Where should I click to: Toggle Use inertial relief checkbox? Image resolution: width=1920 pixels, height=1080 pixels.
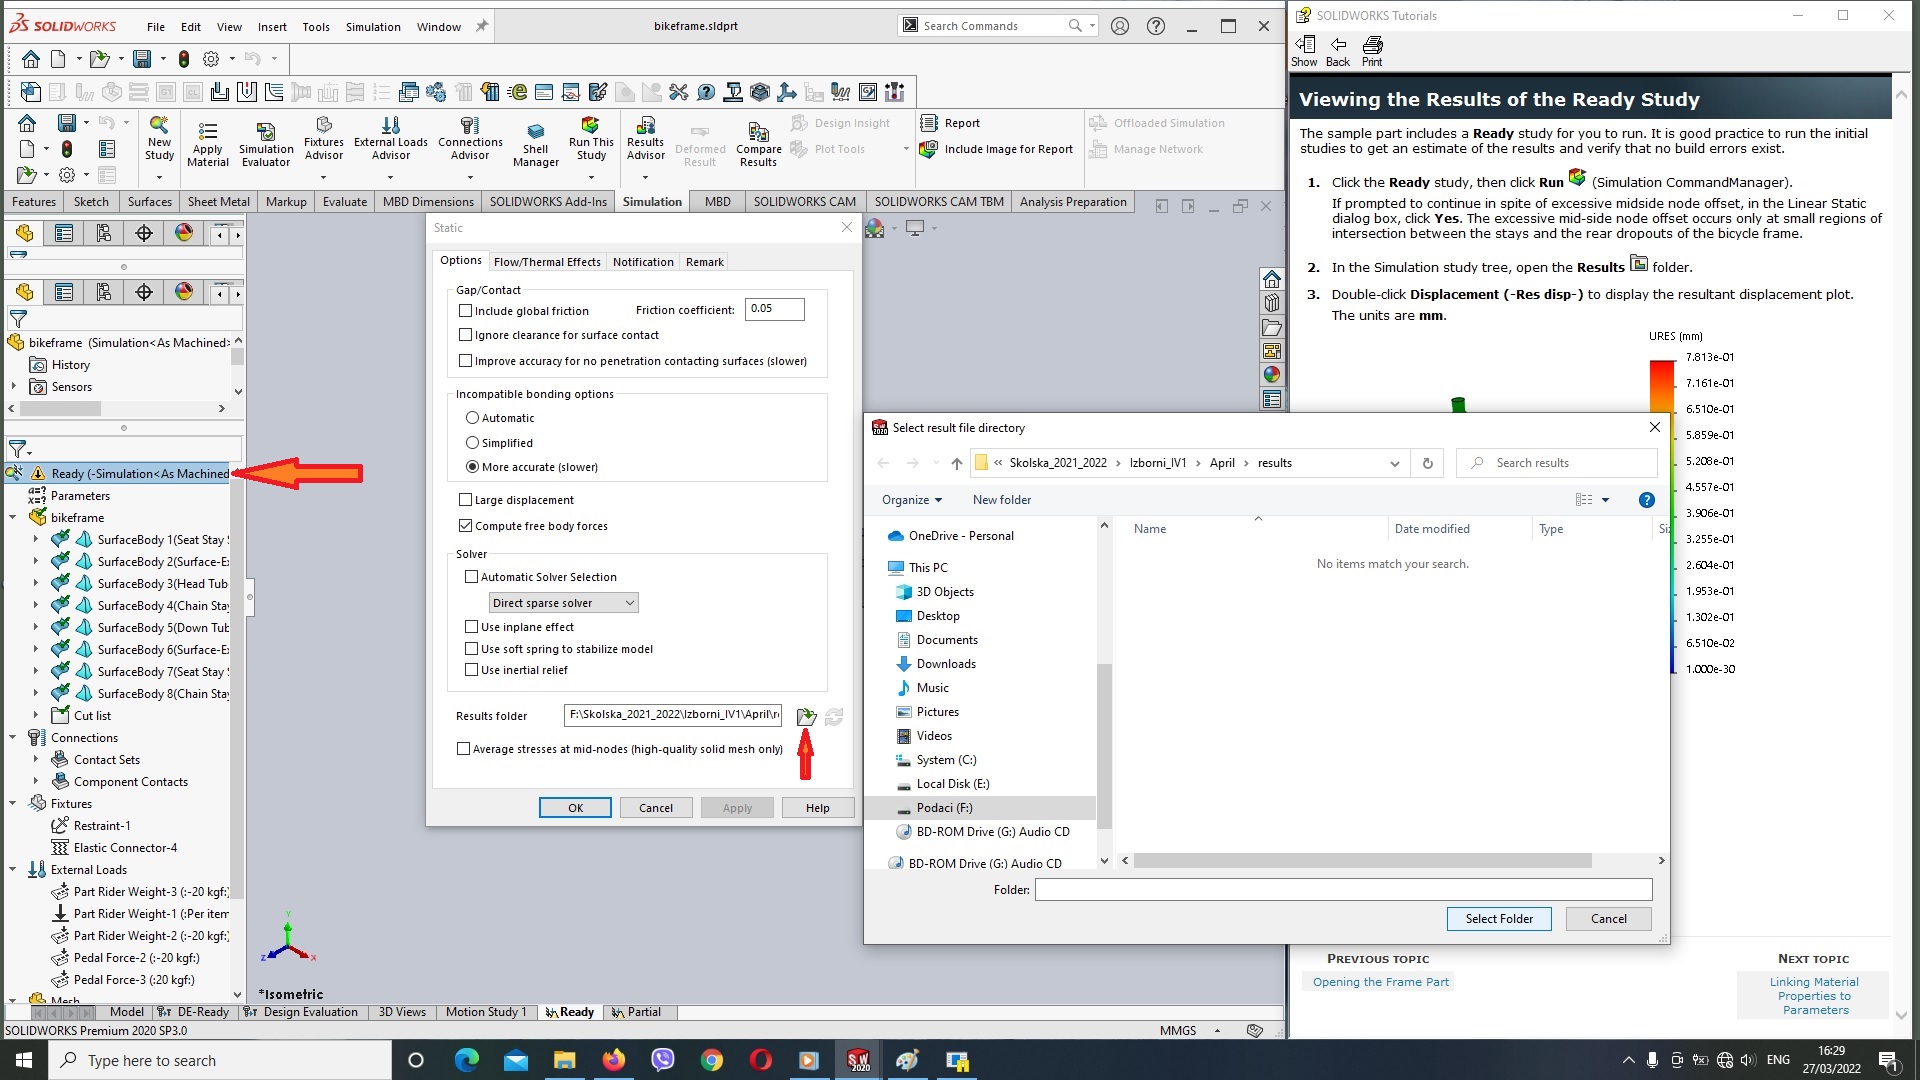click(471, 670)
